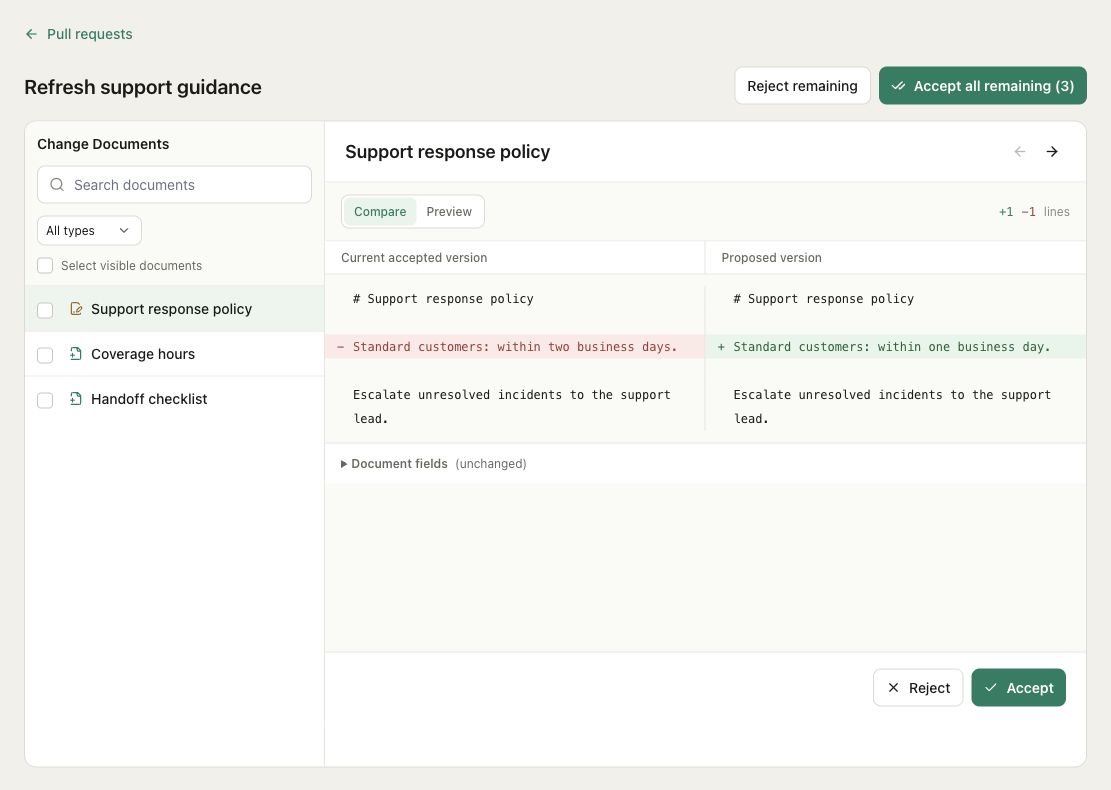Click double-check icon on Accept all remaining
Screen dimensions: 1111x790
(x=898, y=86)
